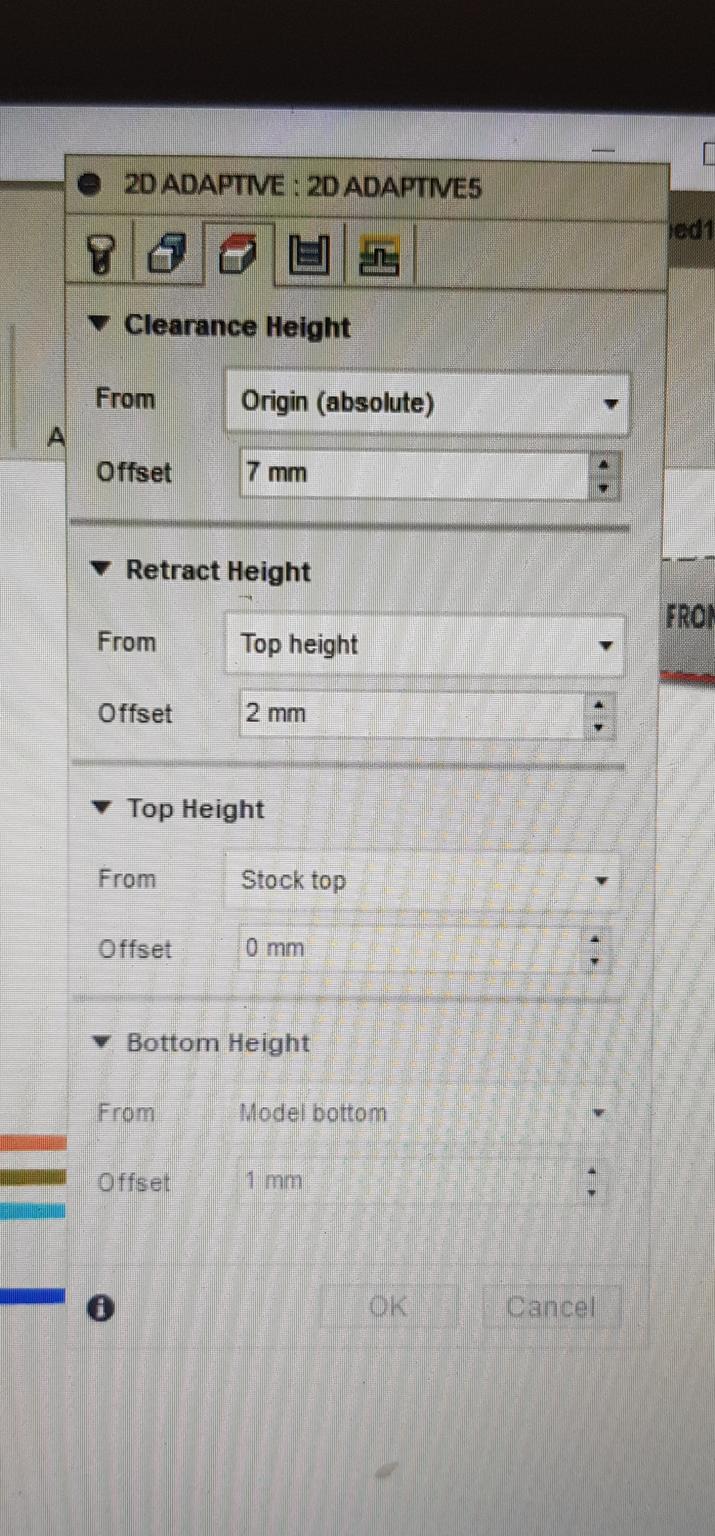Open Retract Height From dropdown
Screen dimensions: 715x1536
(423, 645)
